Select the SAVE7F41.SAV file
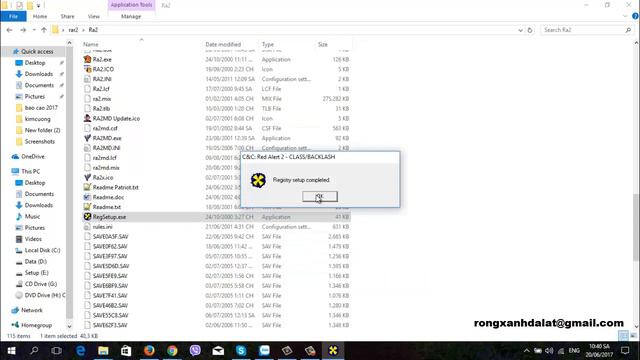The height and width of the screenshot is (360, 640). click(110, 296)
